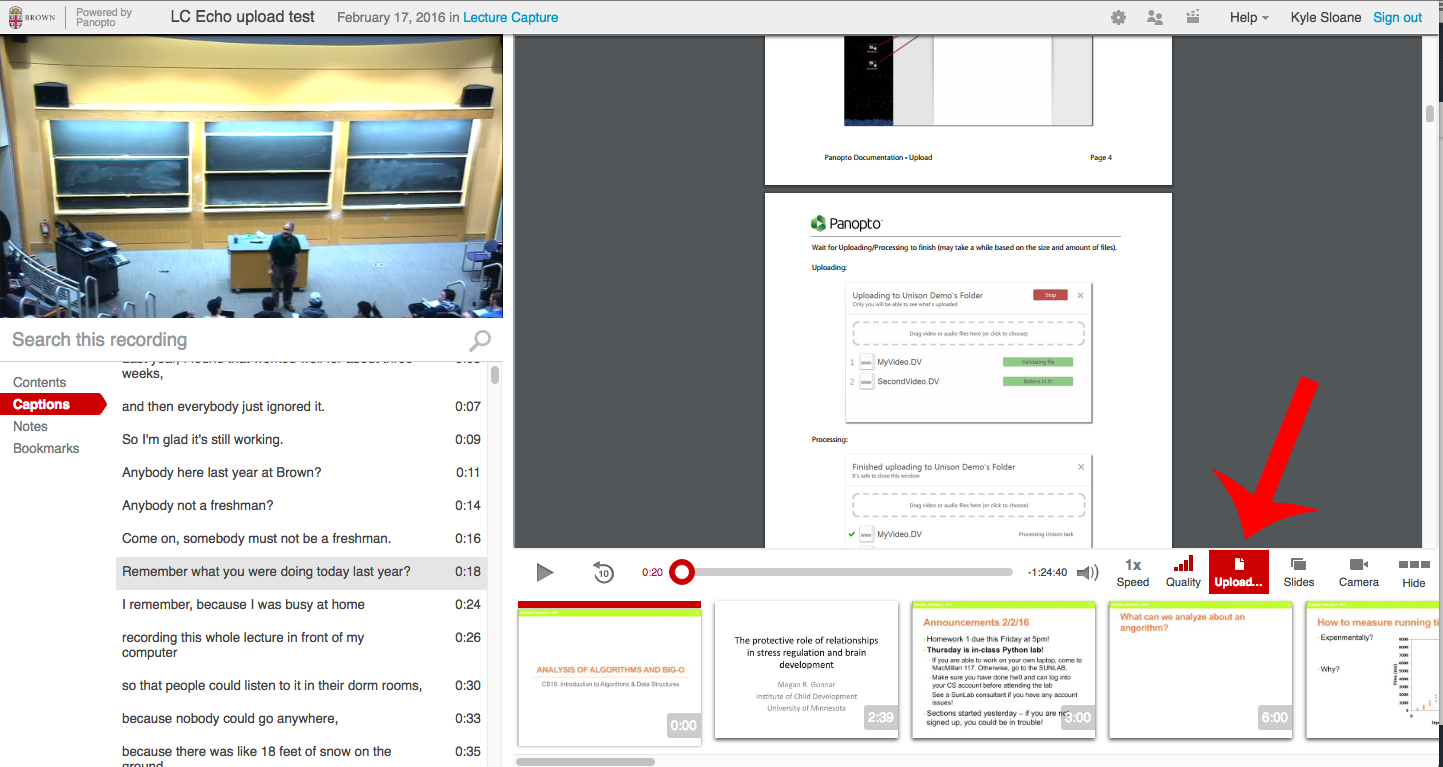This screenshot has width=1443, height=767.
Task: Toggle the Camera stream
Action: pos(1359,572)
